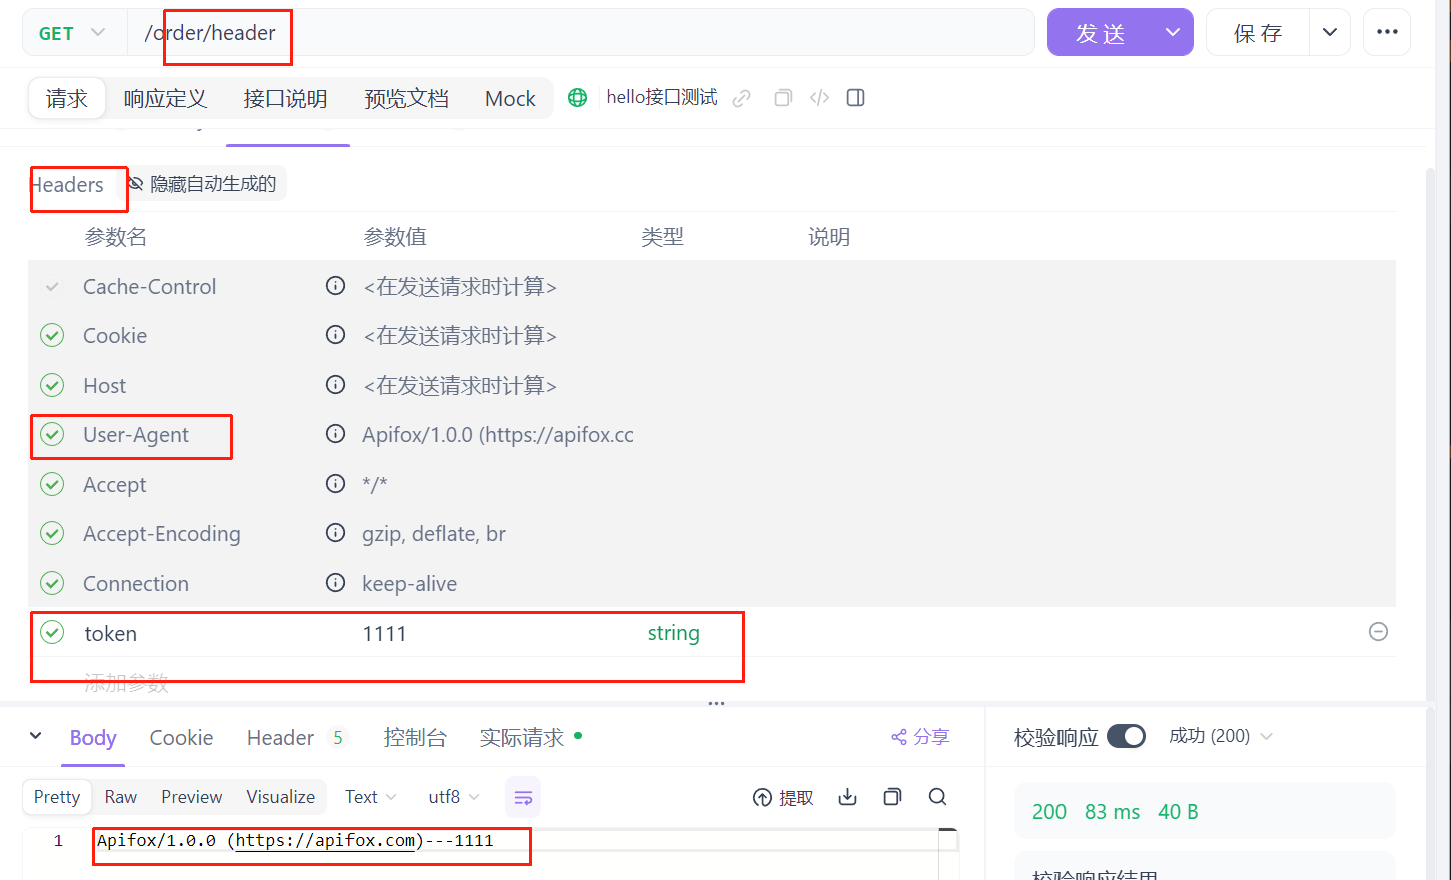The width and height of the screenshot is (1451, 880).
Task: Select the response Body tab
Action: coord(93,738)
